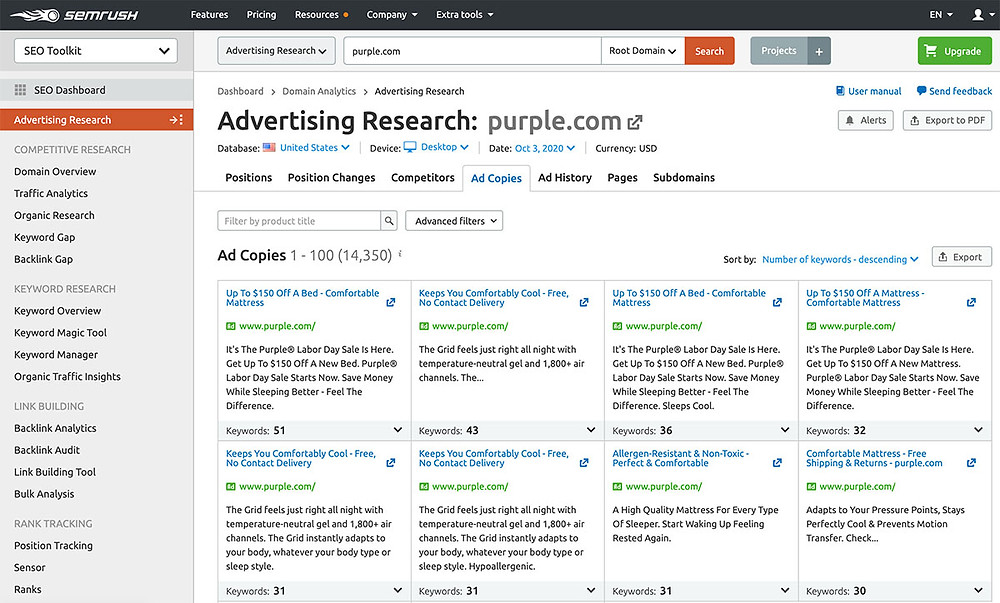Screen dimensions: 1000x603
Task: Expand Keywords: 36 chevron
Action: [x=784, y=430]
